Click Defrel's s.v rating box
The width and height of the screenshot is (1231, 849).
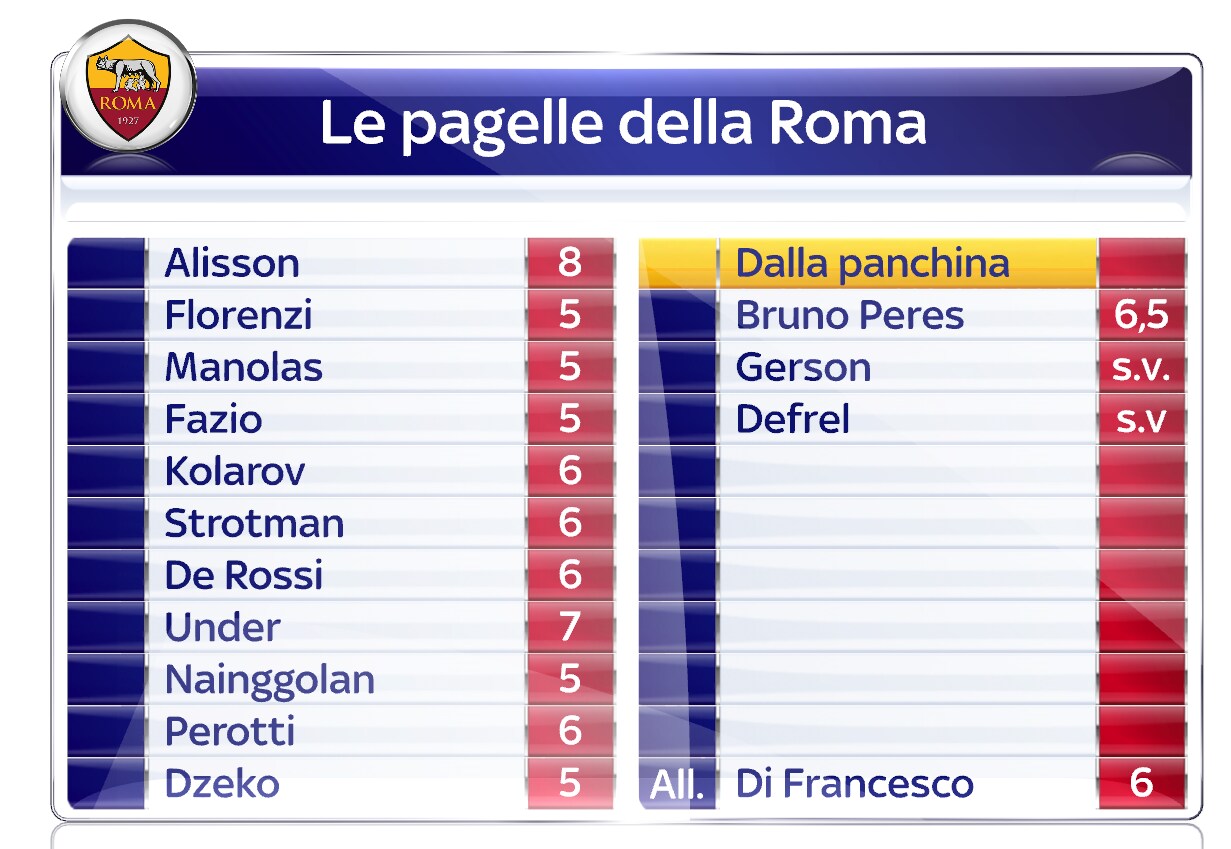[x=1141, y=419]
